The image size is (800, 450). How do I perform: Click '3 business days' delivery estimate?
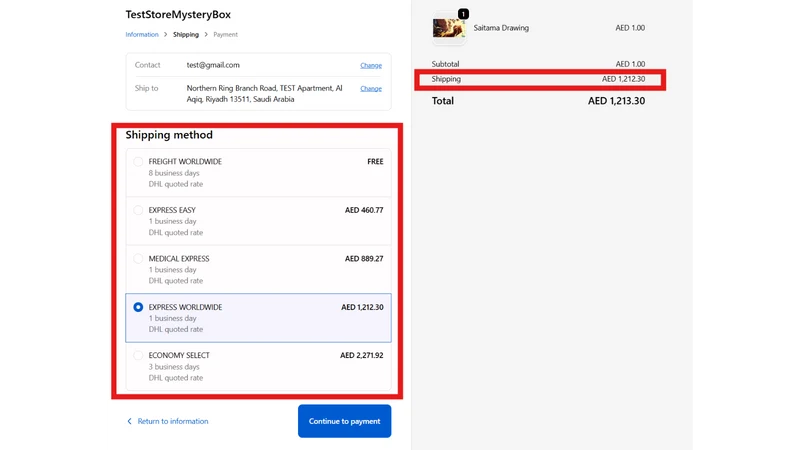(x=174, y=367)
